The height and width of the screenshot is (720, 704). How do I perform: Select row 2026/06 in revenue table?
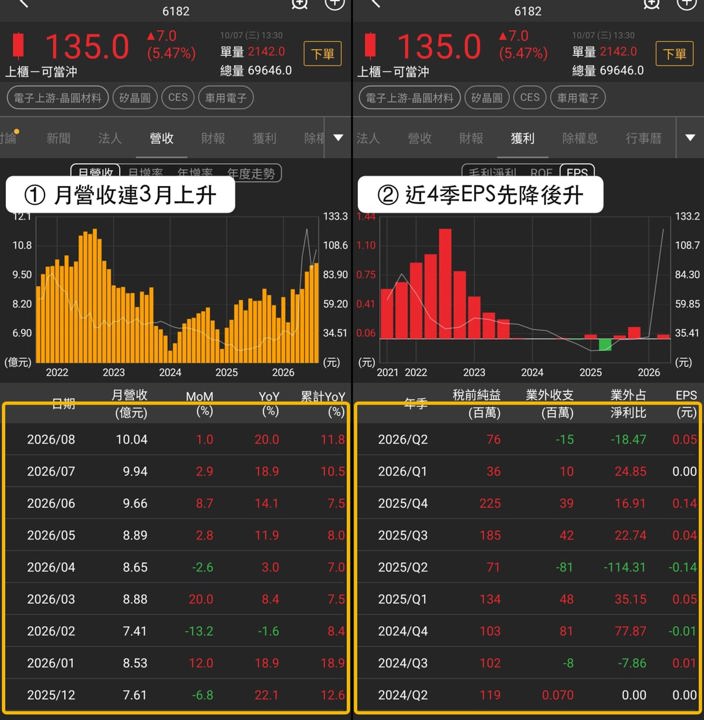[x=176, y=503]
